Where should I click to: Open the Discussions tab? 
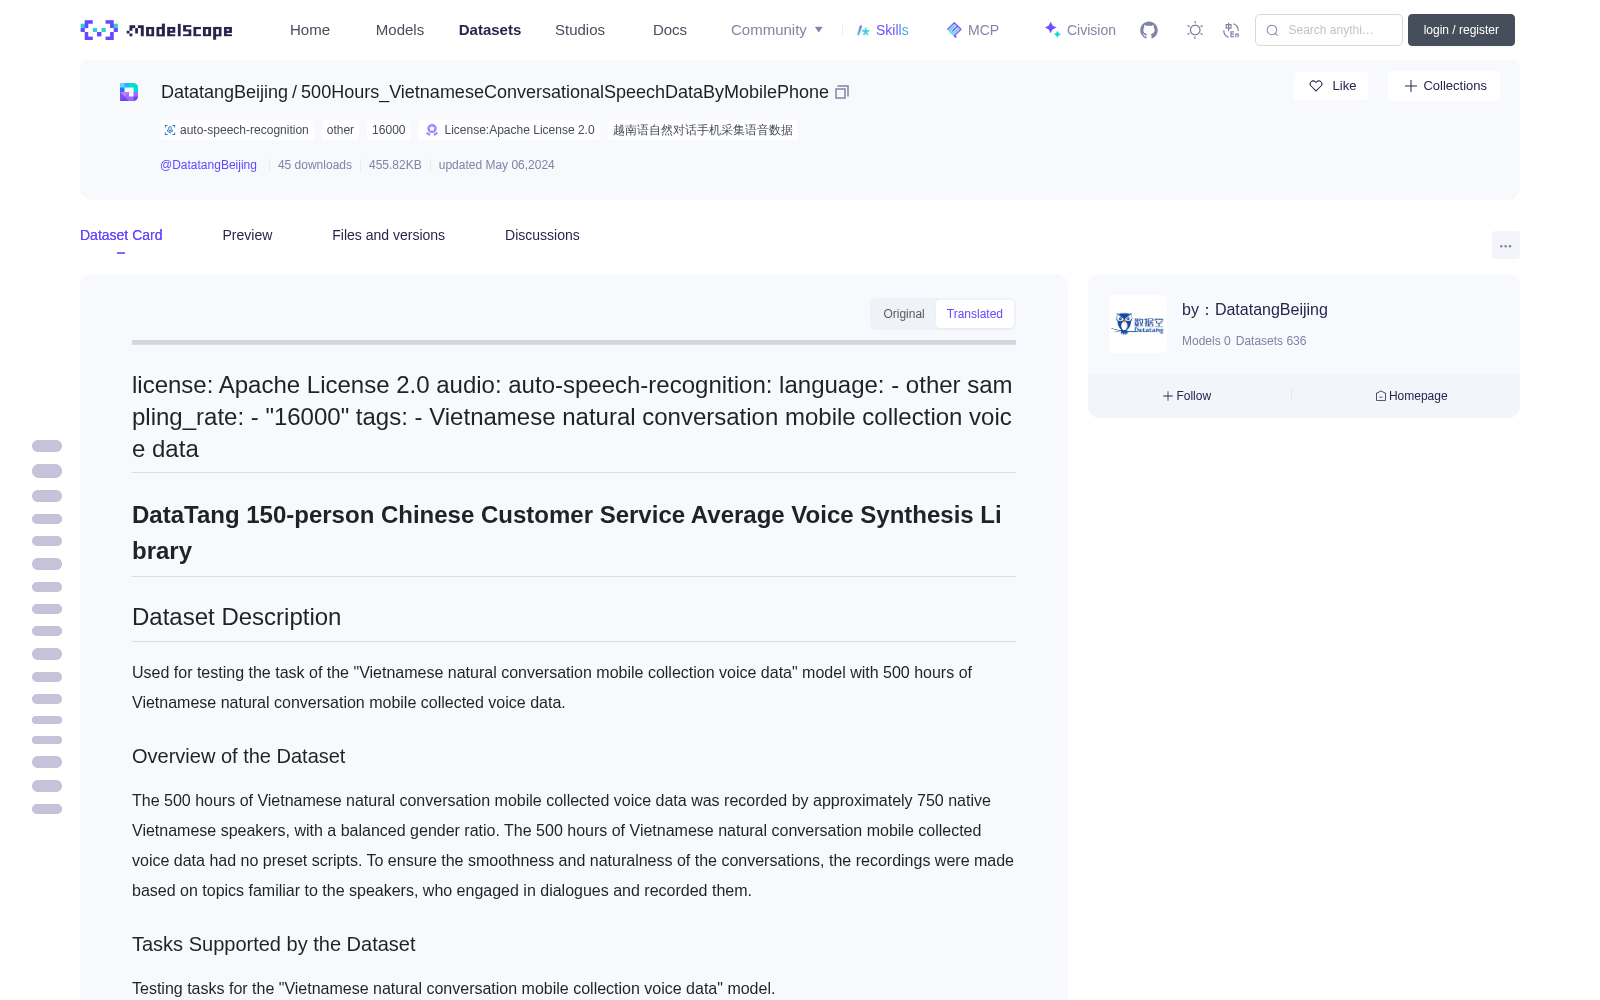[x=542, y=235]
